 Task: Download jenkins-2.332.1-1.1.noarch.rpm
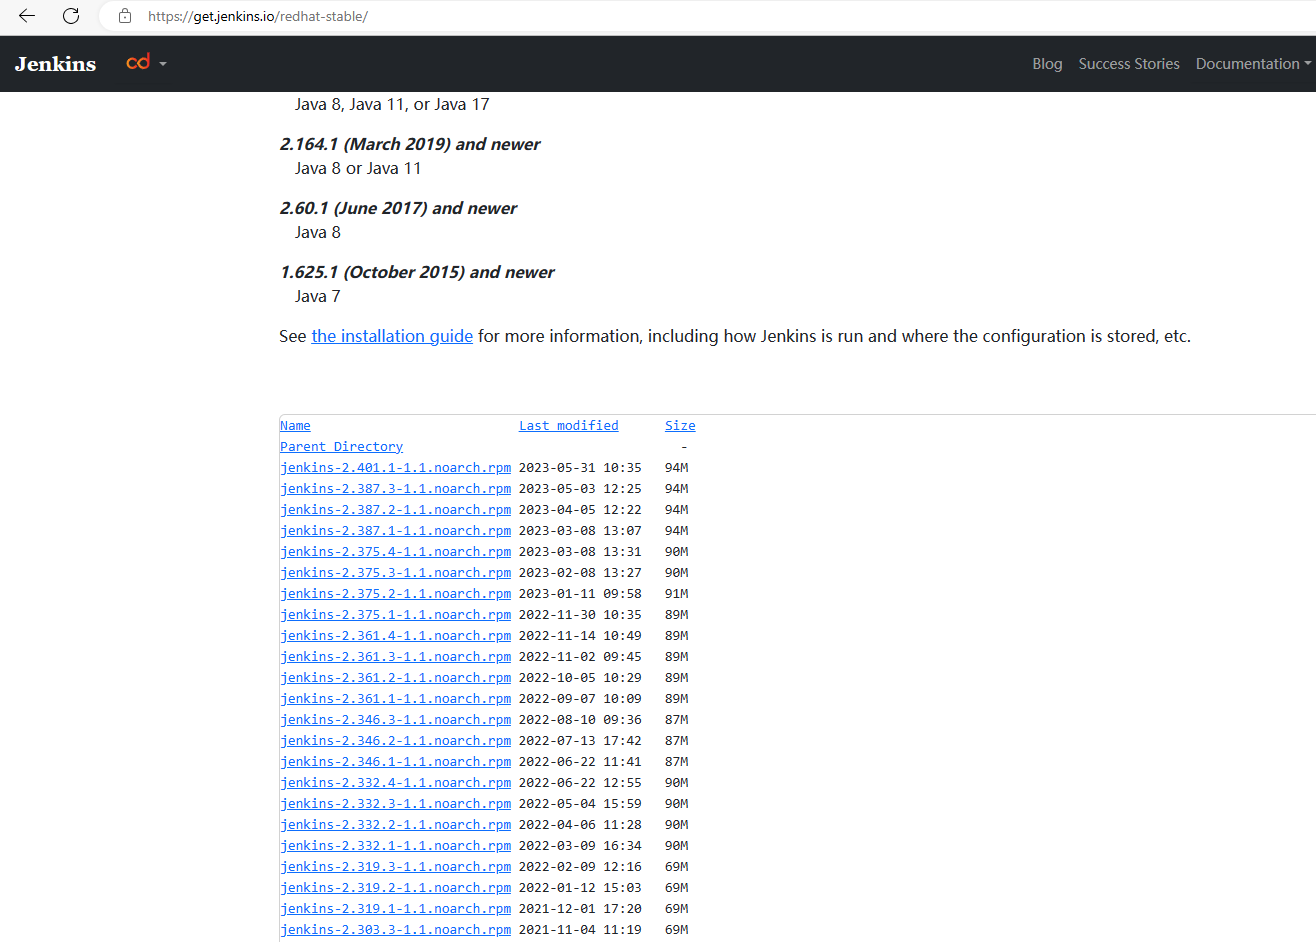(x=395, y=846)
